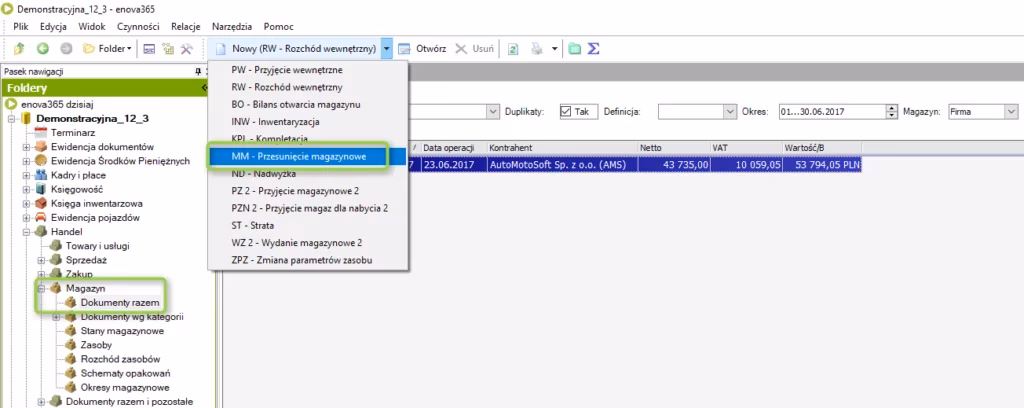Click the green folder icon beside Sigma
The image size is (1024, 408).
click(x=574, y=48)
